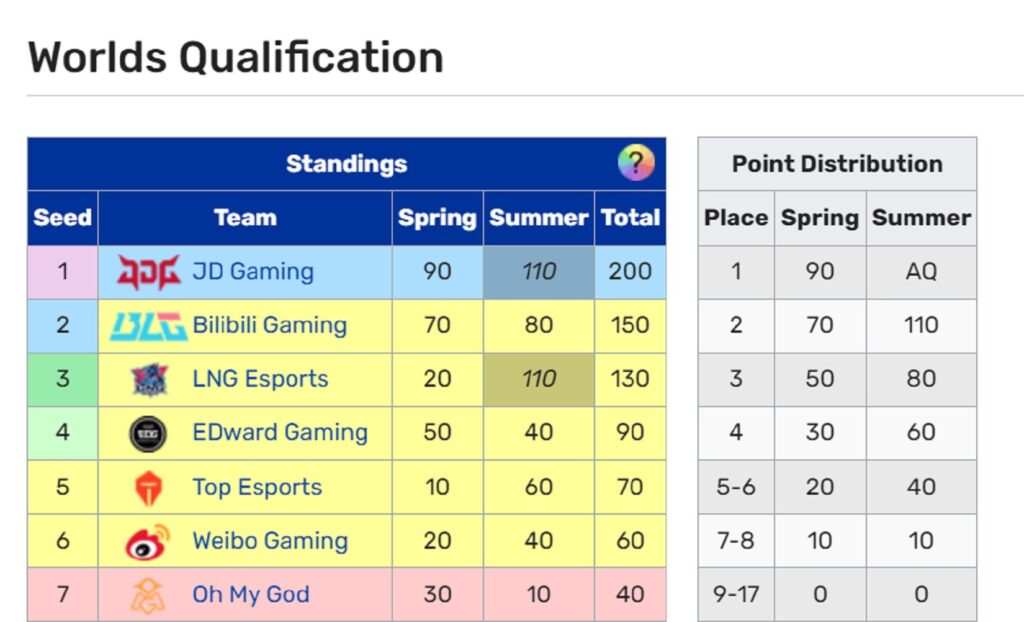Click the Weibo Gaming eye logo
Screen dimensions: 1024x622
(147, 542)
